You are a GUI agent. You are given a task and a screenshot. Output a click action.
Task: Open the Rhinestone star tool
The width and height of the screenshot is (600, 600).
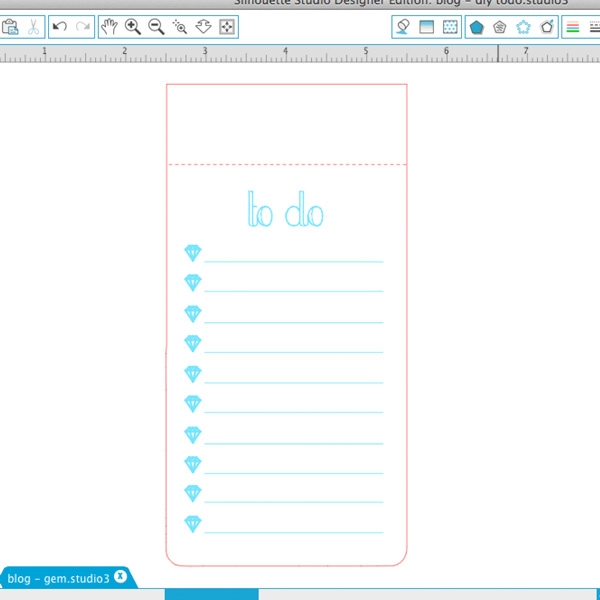[x=523, y=27]
